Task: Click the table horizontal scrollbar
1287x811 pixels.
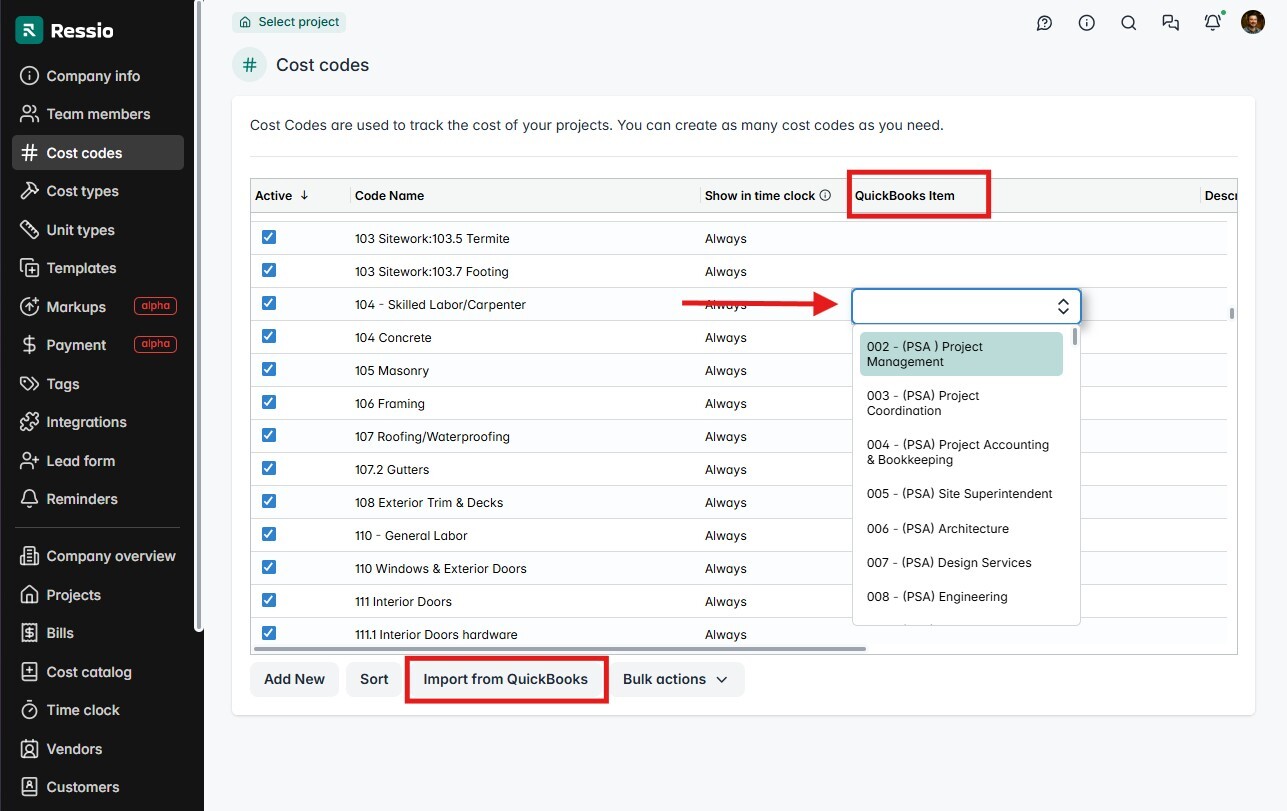Action: [x=558, y=649]
